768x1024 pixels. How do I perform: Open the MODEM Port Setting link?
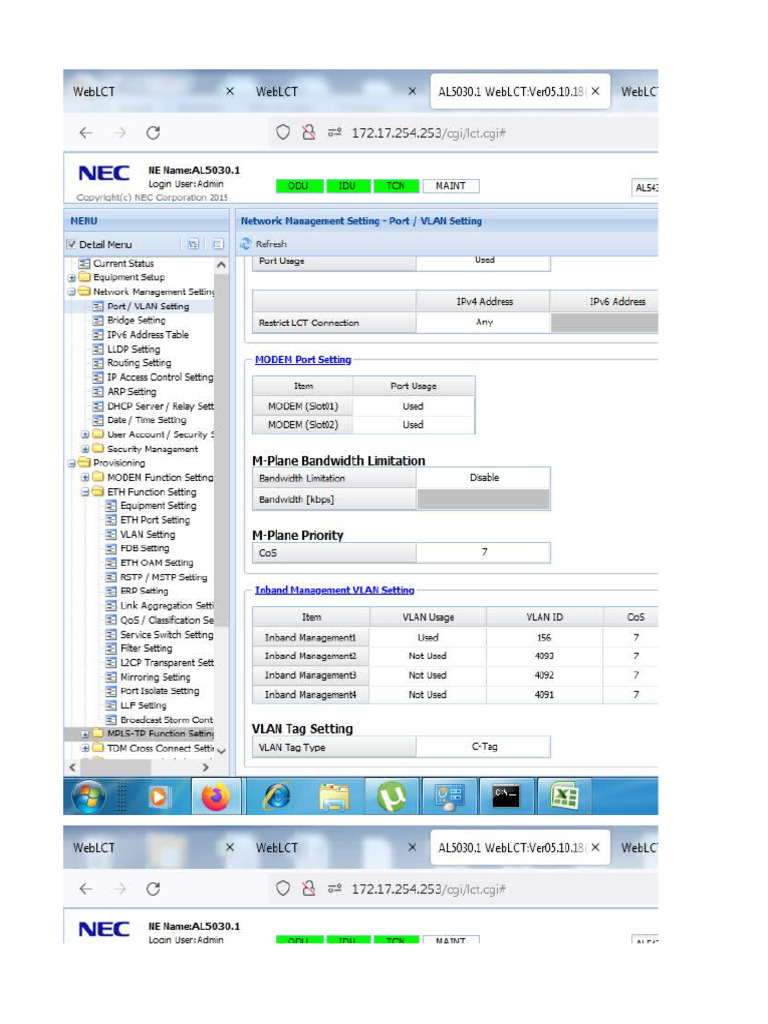(303, 360)
